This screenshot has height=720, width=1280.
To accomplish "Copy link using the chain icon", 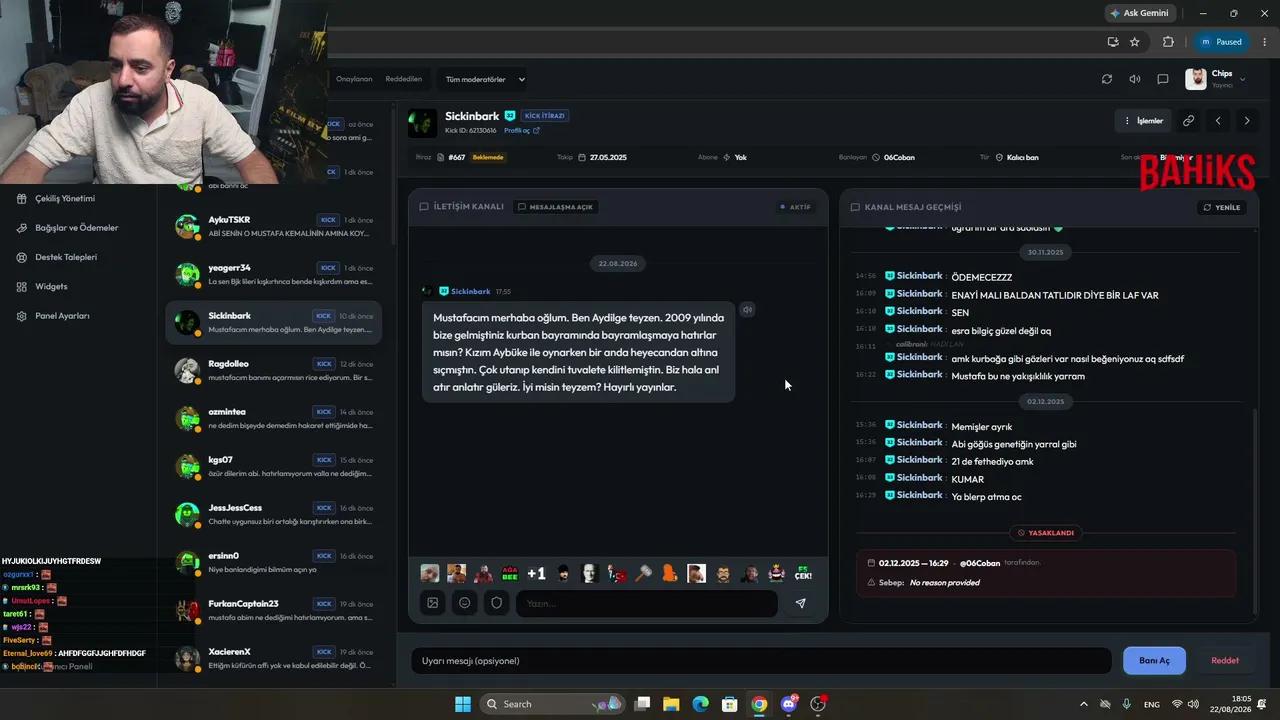I will click(1188, 121).
